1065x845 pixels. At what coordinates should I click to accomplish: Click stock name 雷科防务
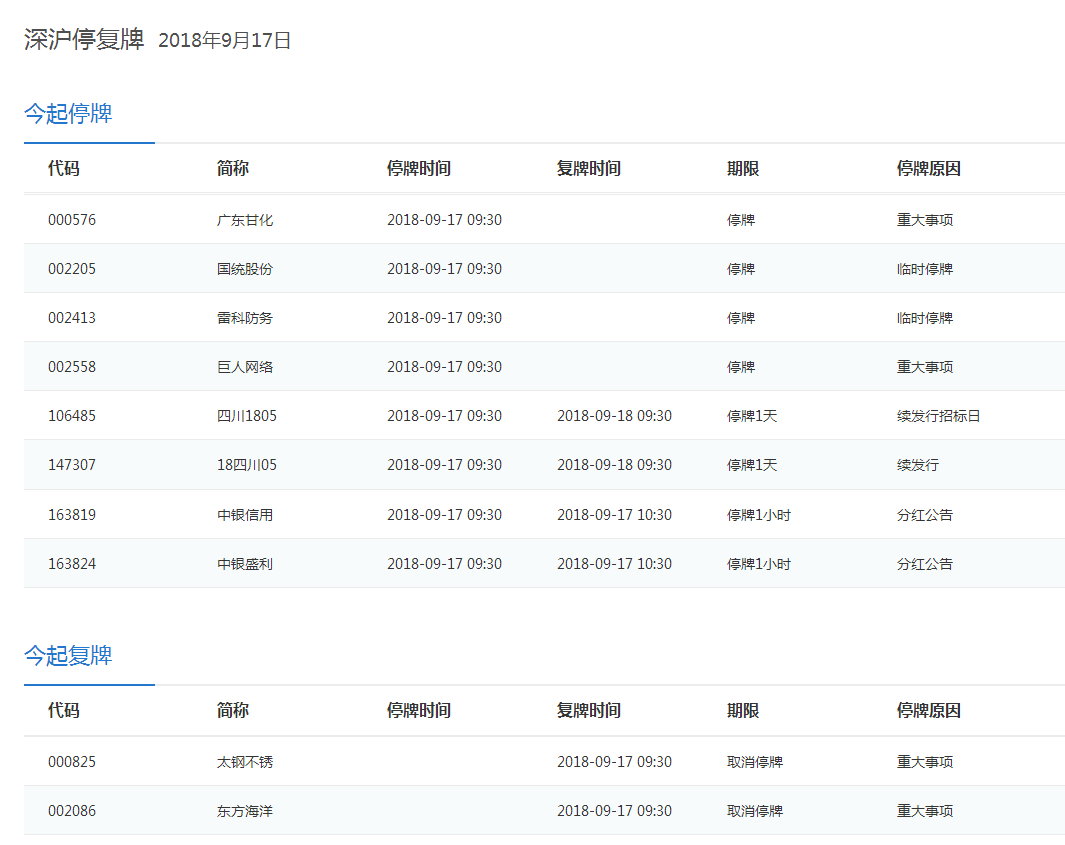(245, 318)
